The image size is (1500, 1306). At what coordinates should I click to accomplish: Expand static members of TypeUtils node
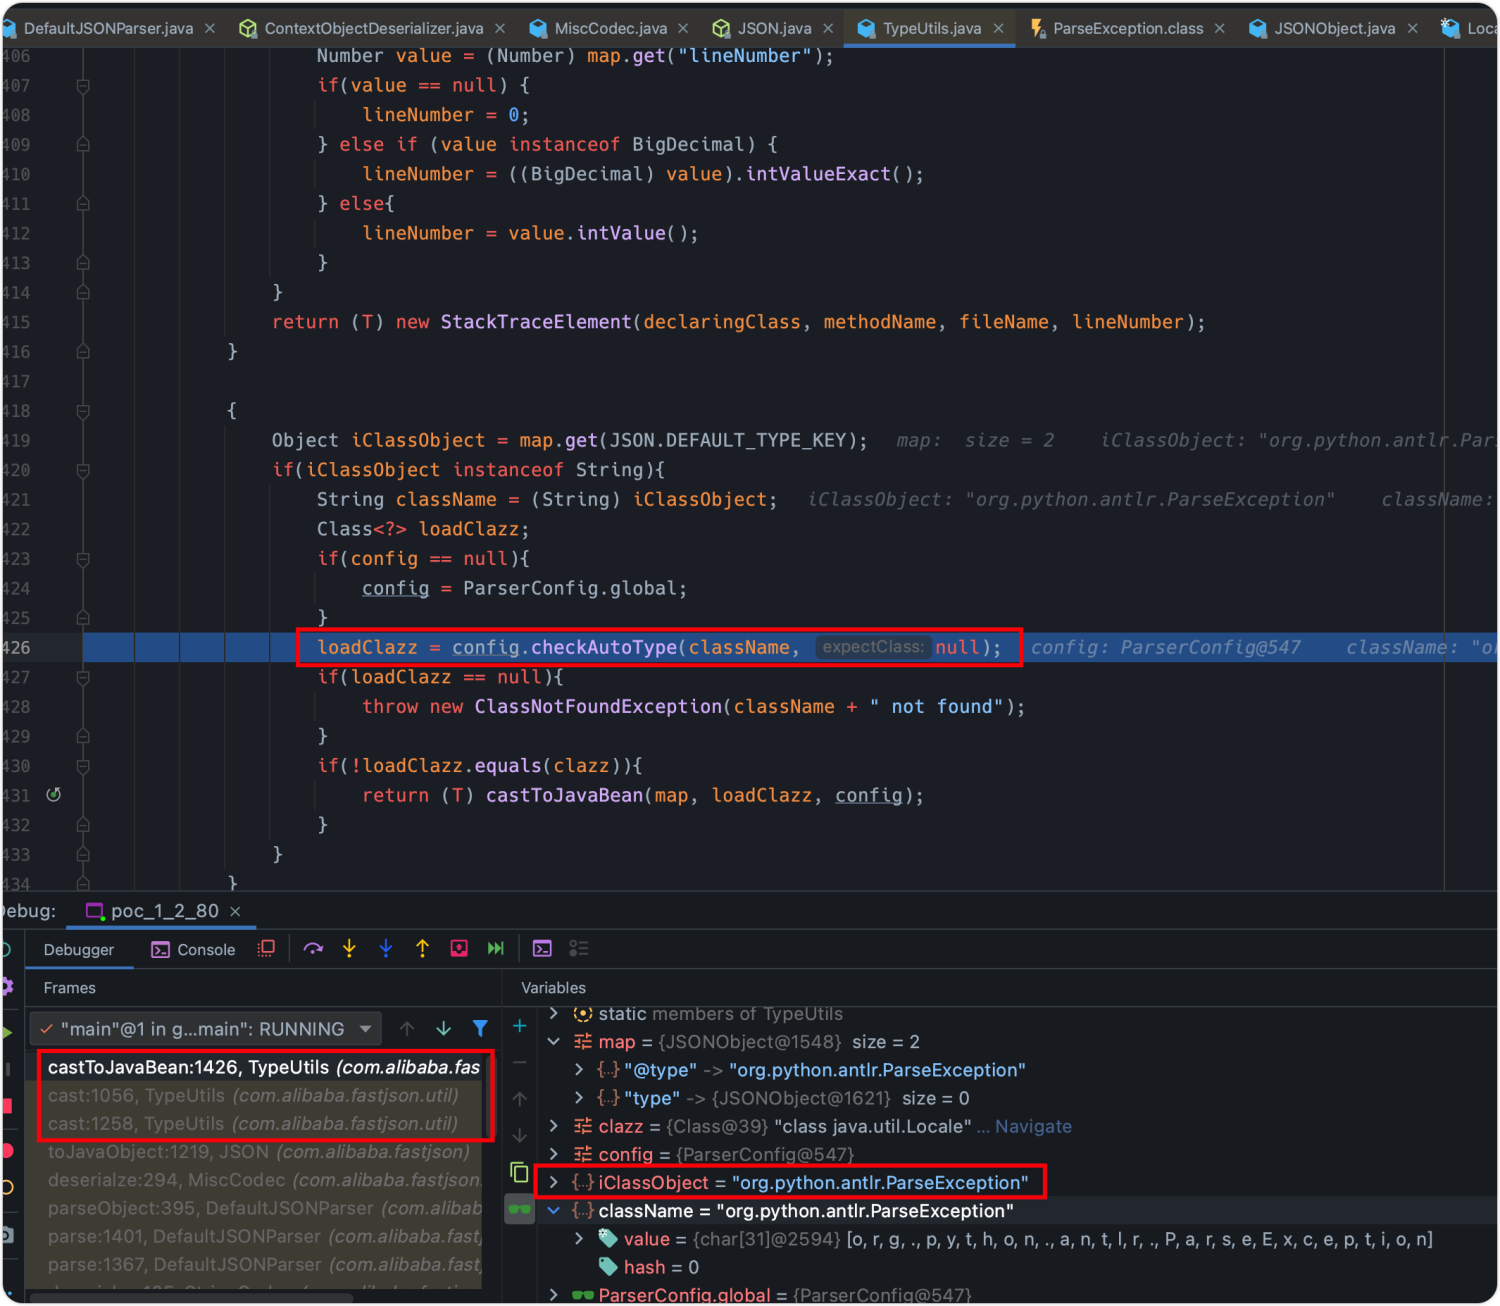[554, 1014]
